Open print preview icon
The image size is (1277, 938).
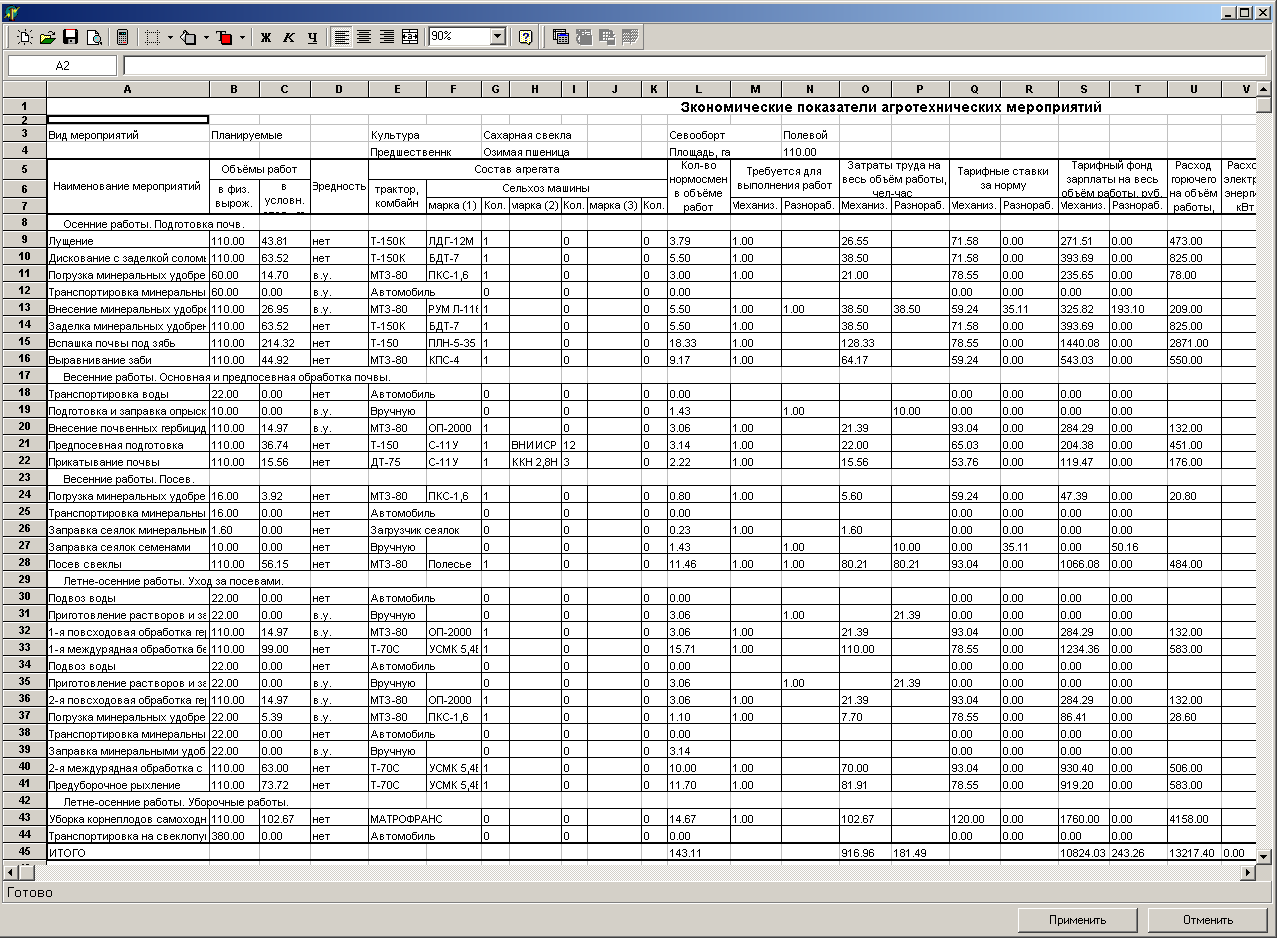click(x=94, y=37)
